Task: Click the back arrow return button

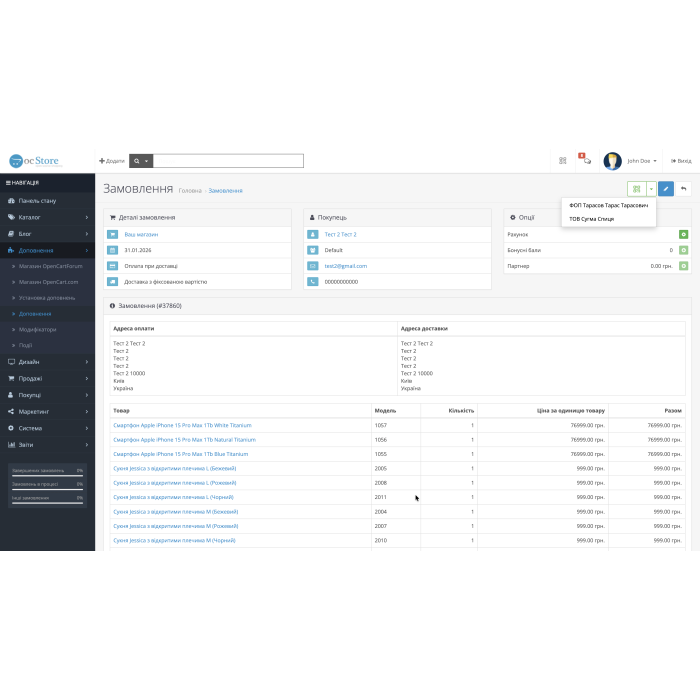Action: point(683,189)
